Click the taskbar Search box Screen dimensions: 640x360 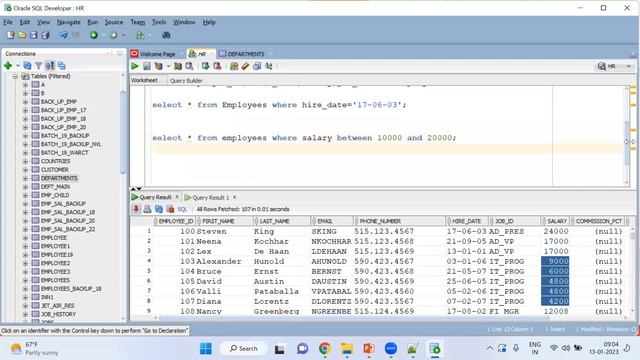tap(244, 349)
